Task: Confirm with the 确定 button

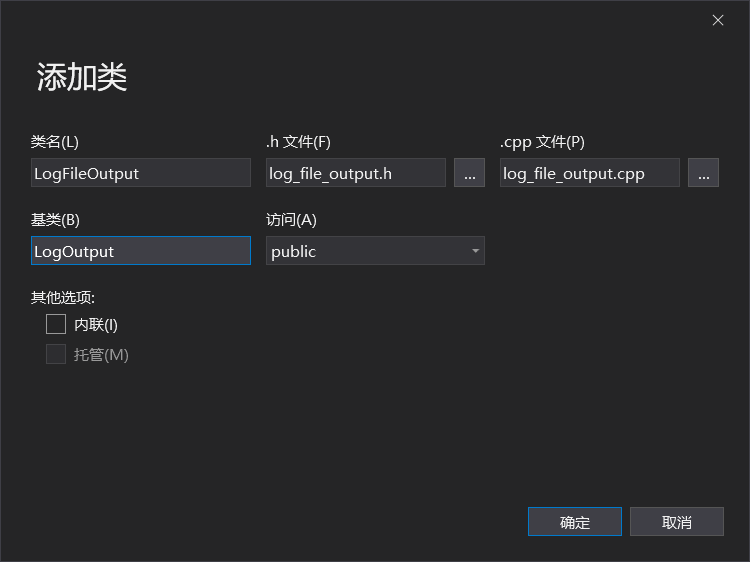Action: (x=575, y=522)
